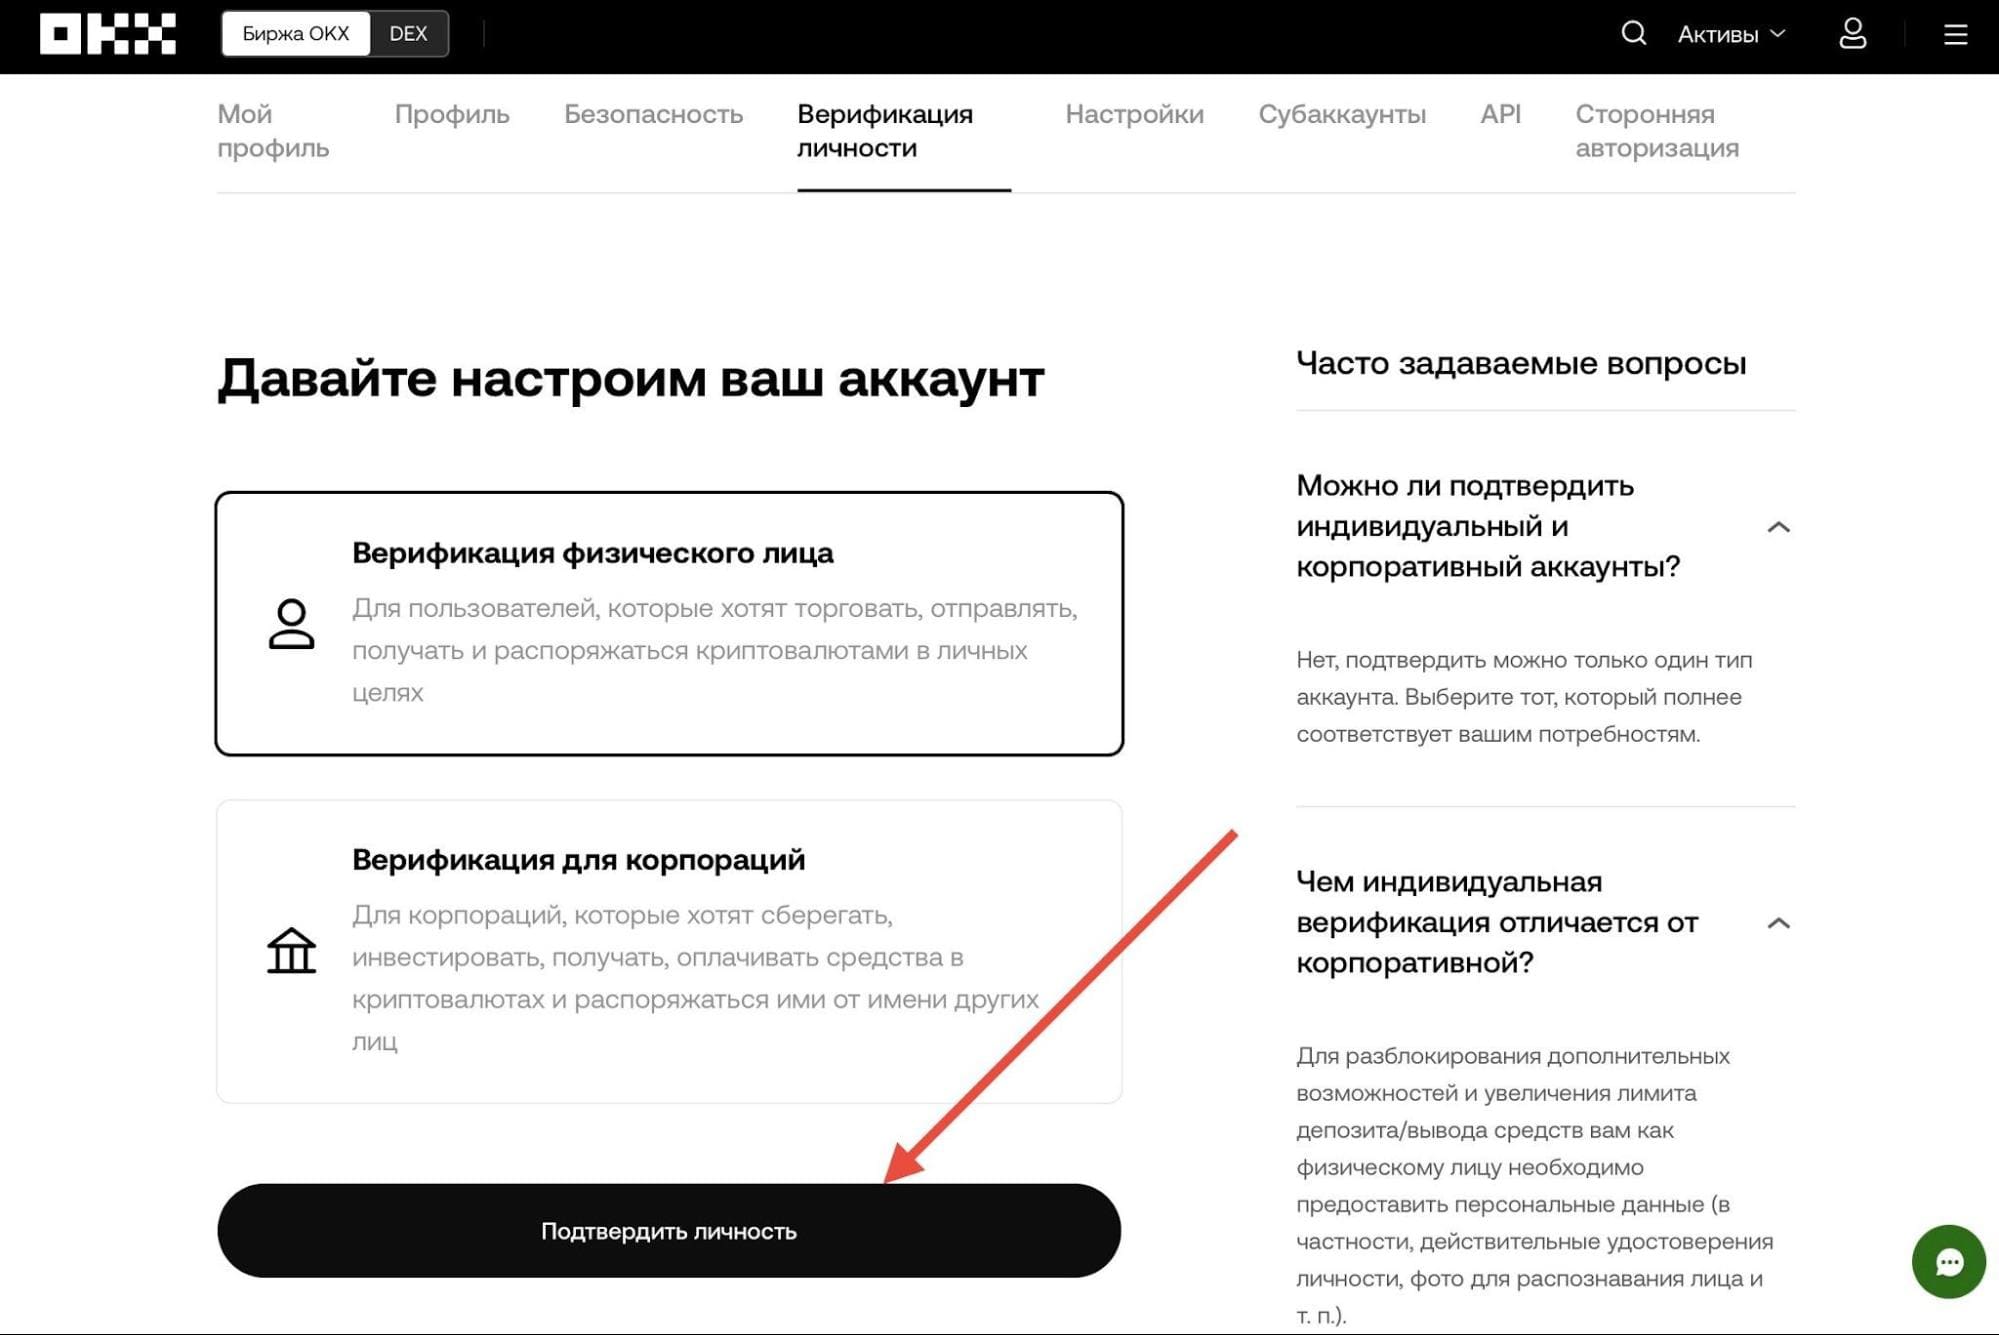Switch to the Субаккаунты tab
The height and width of the screenshot is (1335, 1999).
1342,114
